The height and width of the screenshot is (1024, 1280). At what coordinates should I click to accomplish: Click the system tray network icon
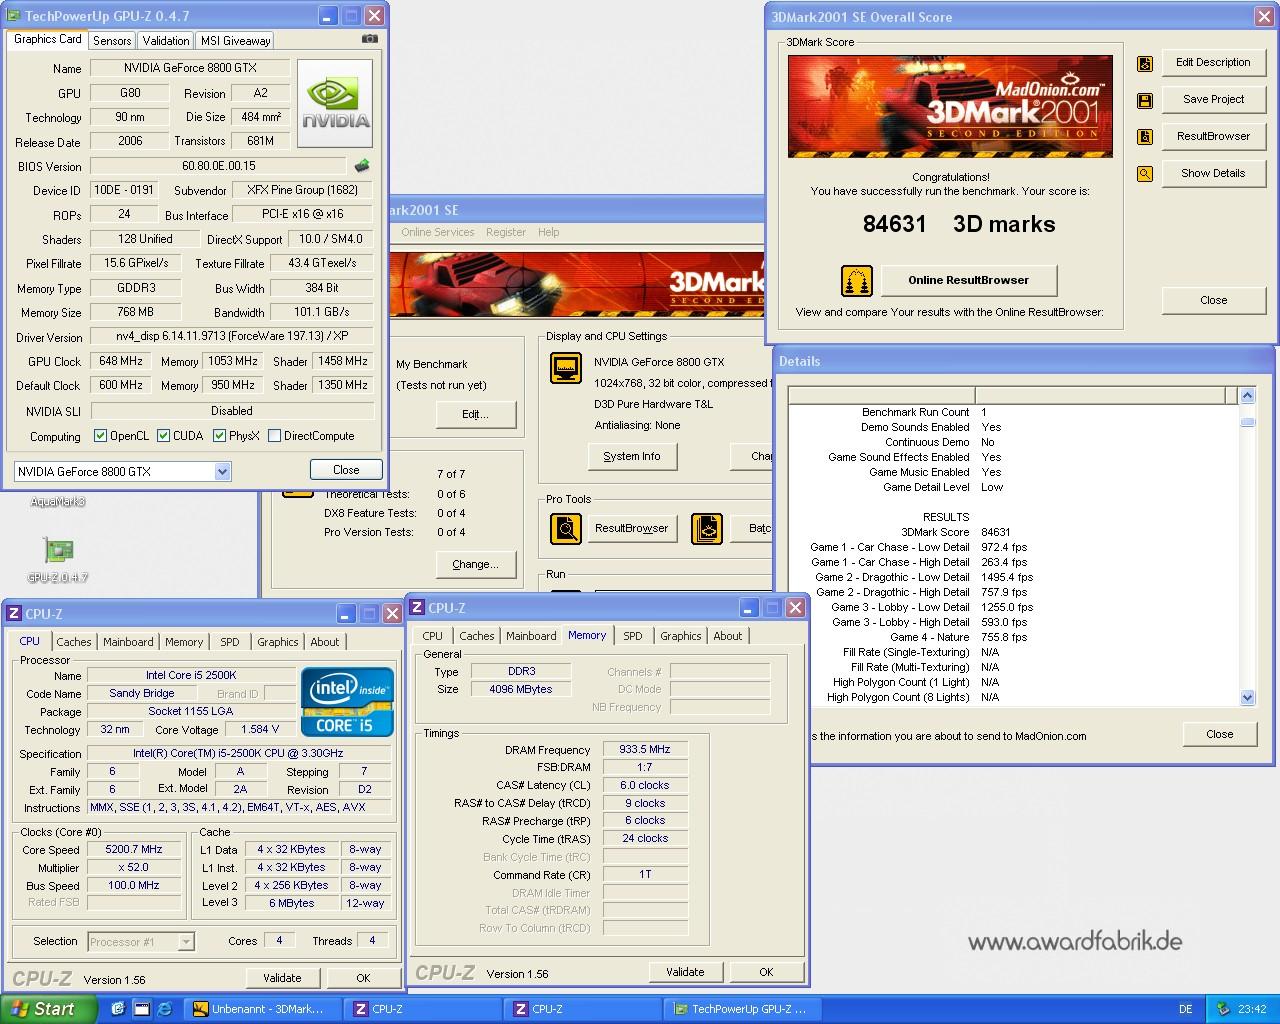1223,1009
